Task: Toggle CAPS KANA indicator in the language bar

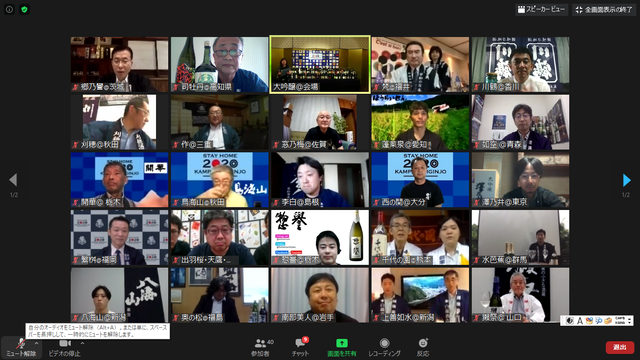Action: tap(620, 321)
